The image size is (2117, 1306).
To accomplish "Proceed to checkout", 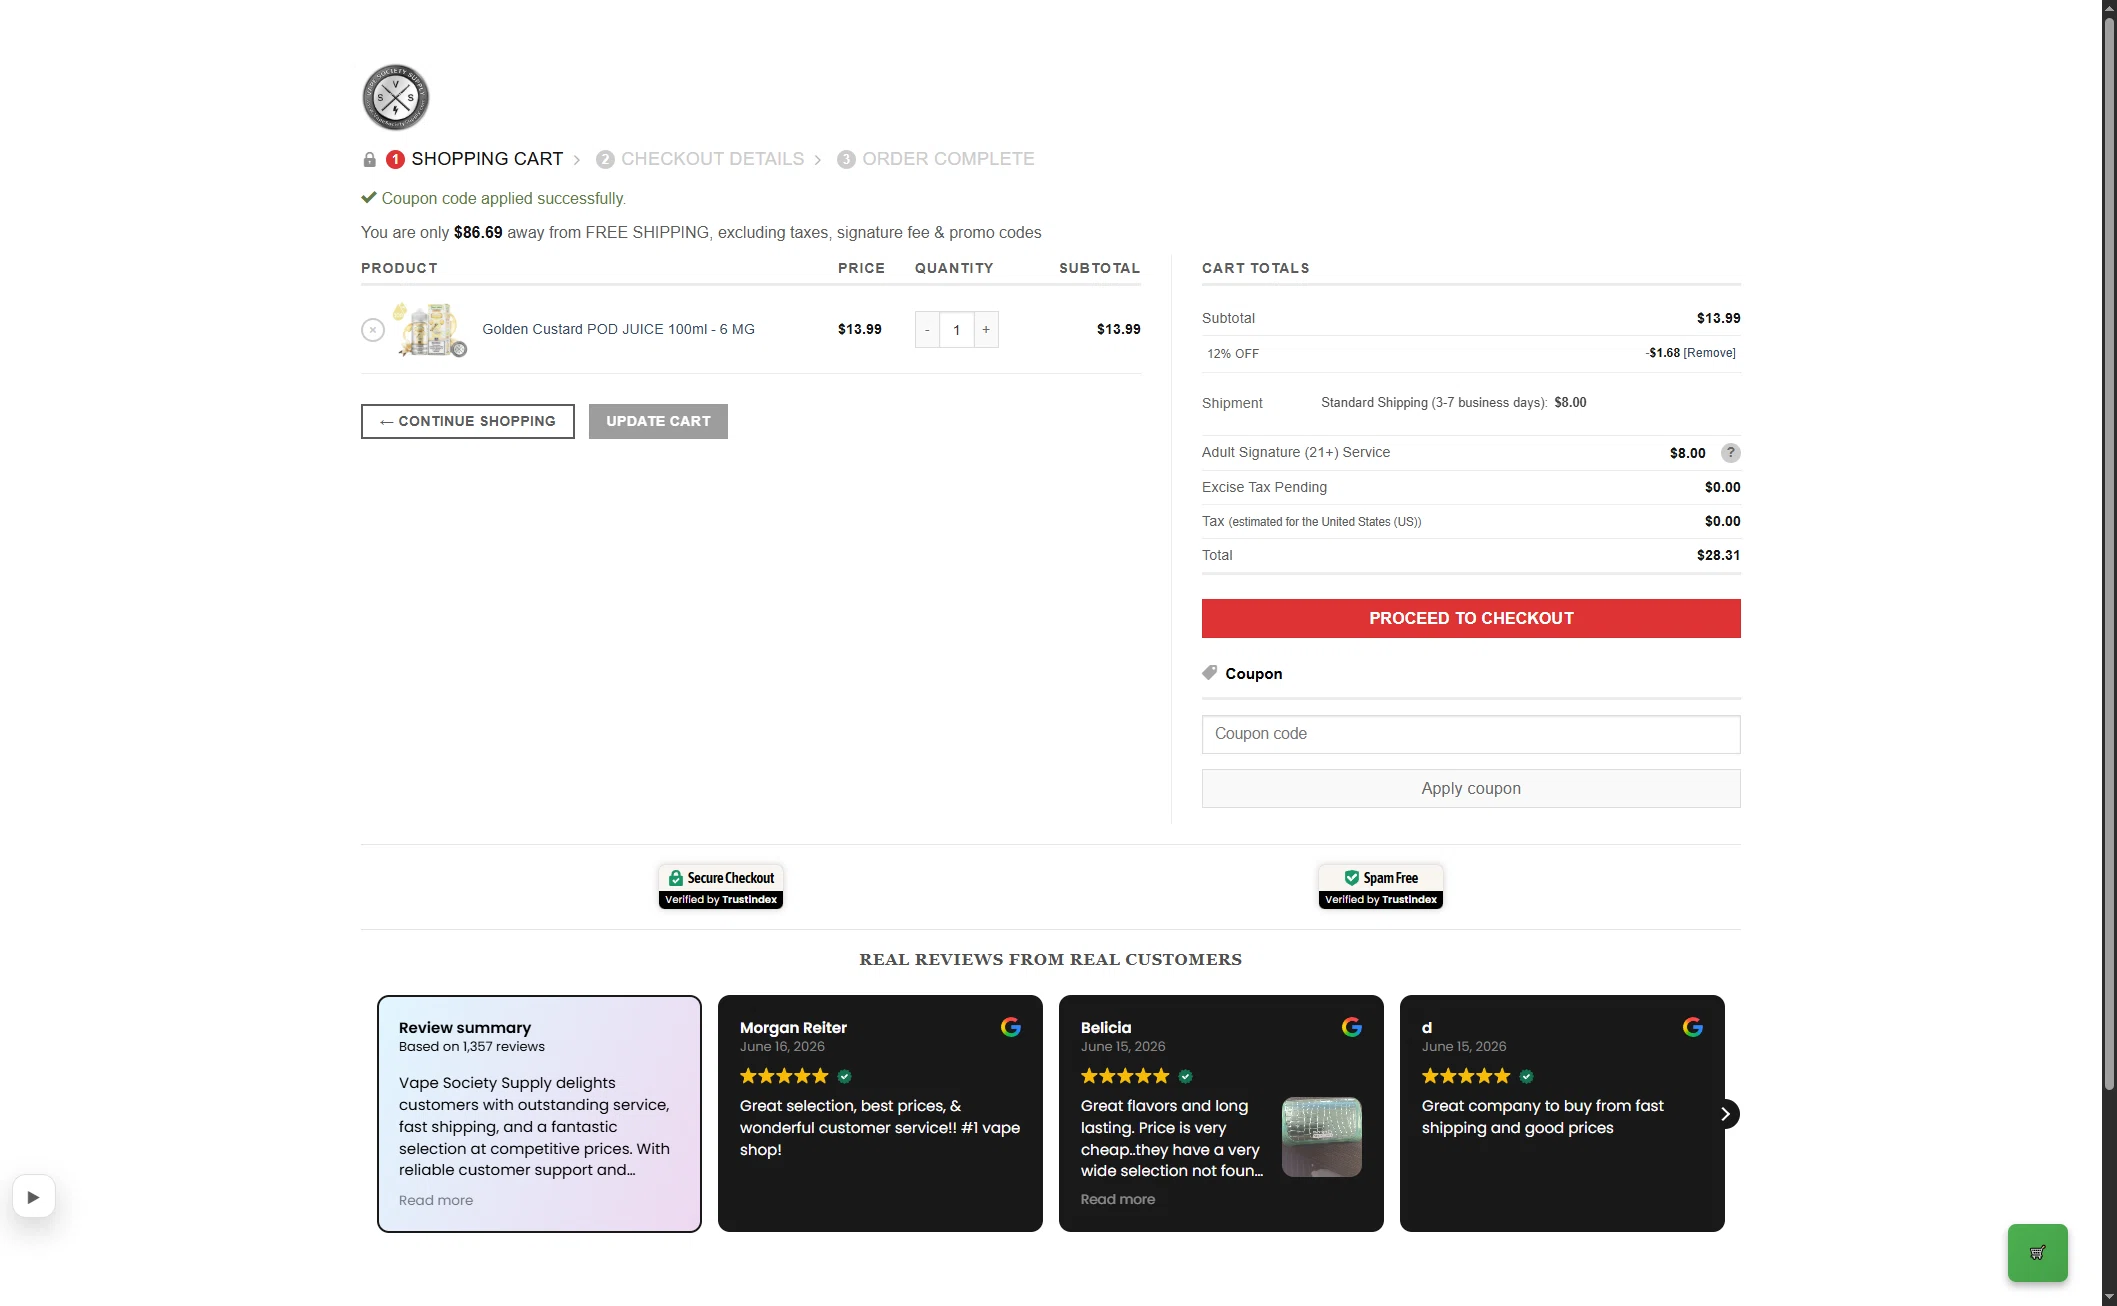I will click(x=1471, y=618).
